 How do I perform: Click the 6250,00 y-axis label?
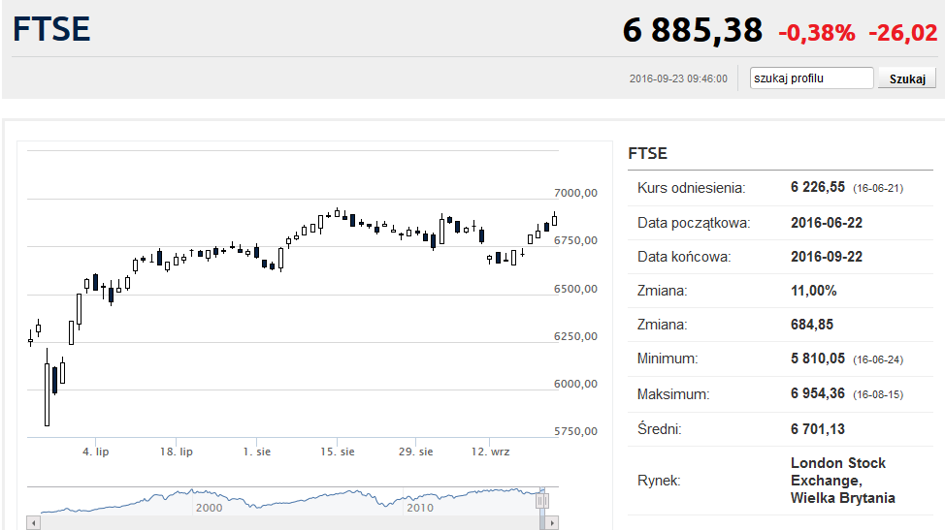coord(576,336)
